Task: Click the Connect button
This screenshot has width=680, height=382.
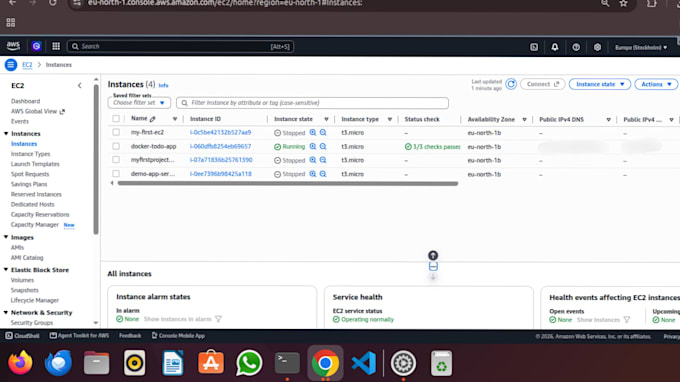Action: (543, 84)
